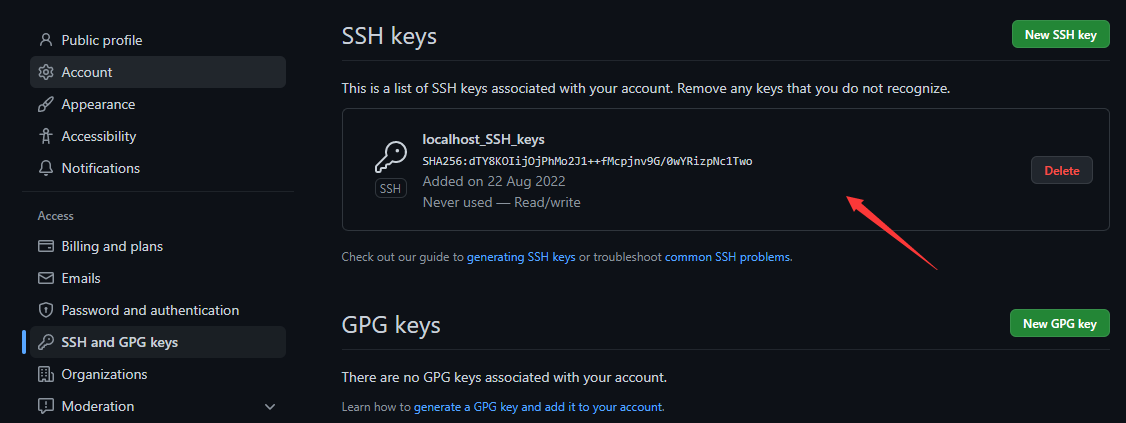Click the Password shield lock icon
This screenshot has width=1126, height=423.
tap(45, 310)
